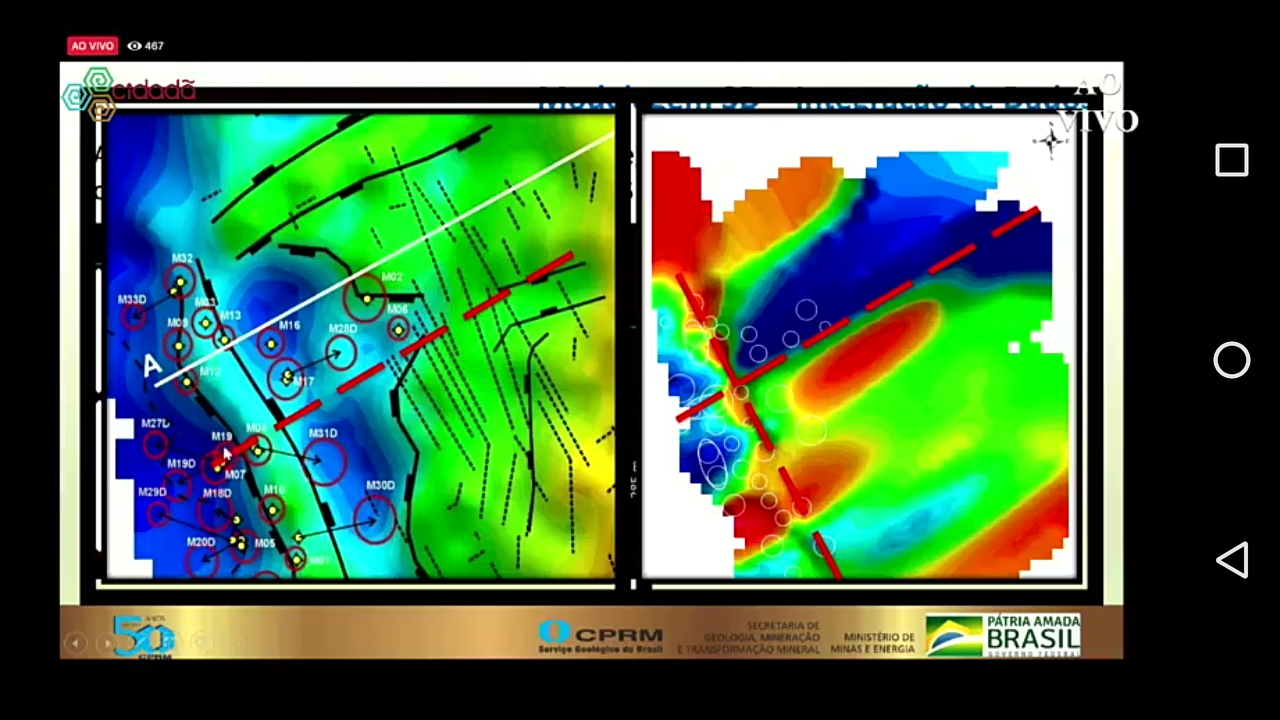
Task: Click the 'M31D' well label
Action: (x=323, y=434)
